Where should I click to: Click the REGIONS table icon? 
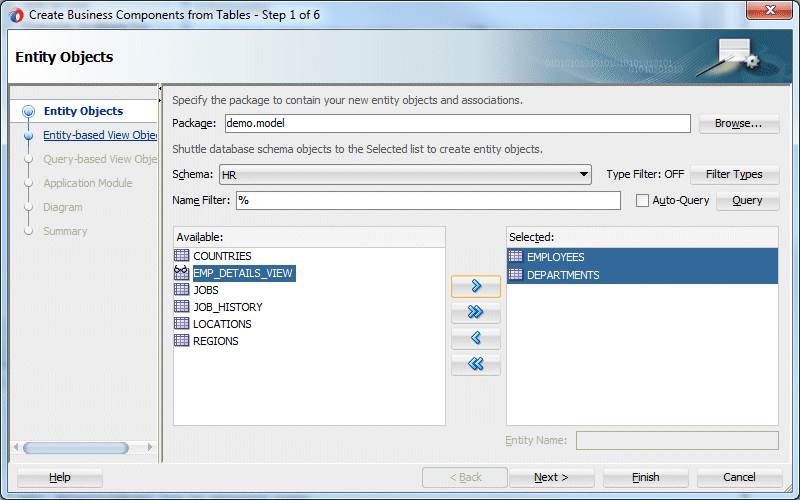point(181,340)
